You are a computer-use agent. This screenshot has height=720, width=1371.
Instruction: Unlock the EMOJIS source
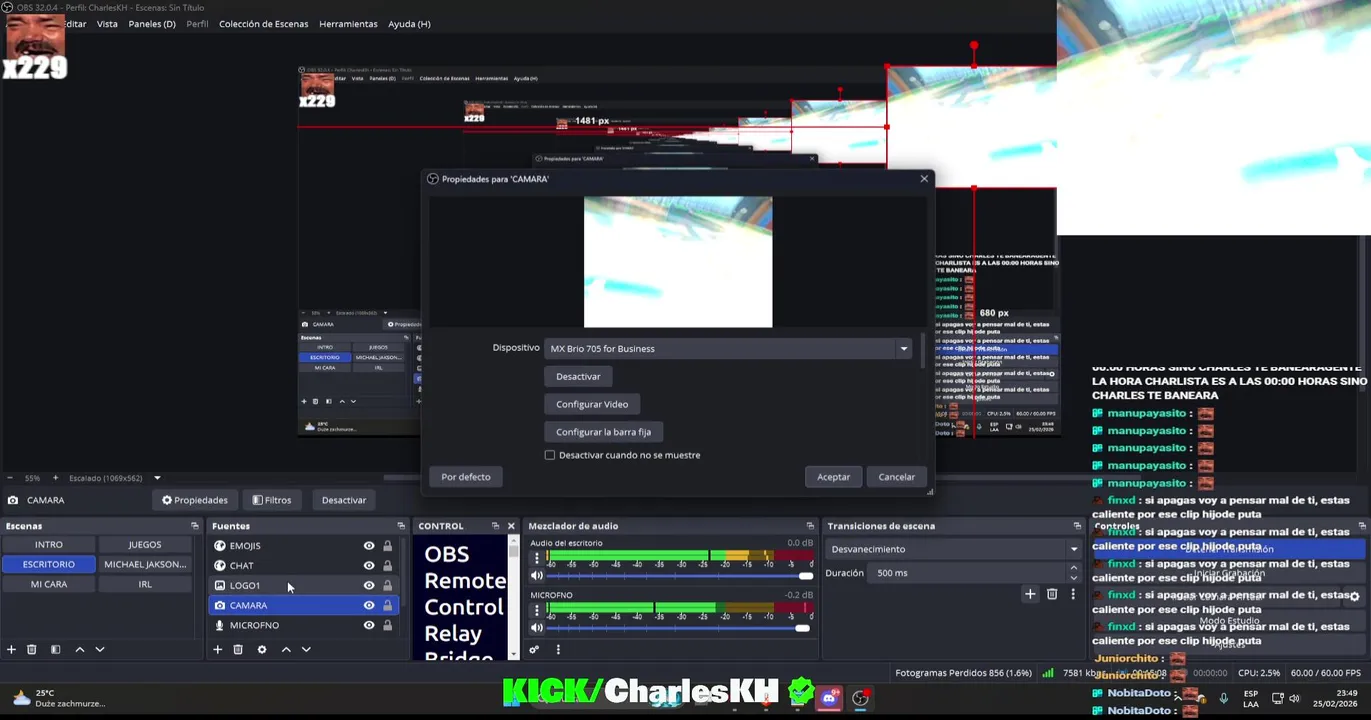point(388,546)
